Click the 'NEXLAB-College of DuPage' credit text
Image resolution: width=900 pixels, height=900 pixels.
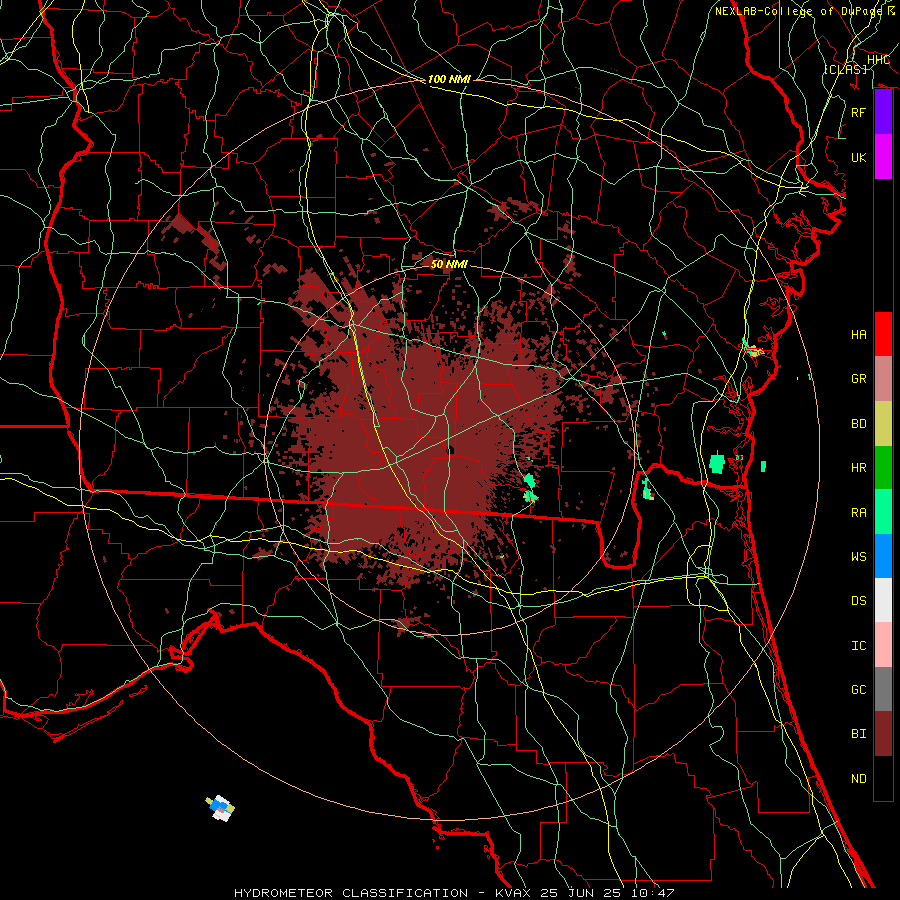pyautogui.click(x=798, y=11)
